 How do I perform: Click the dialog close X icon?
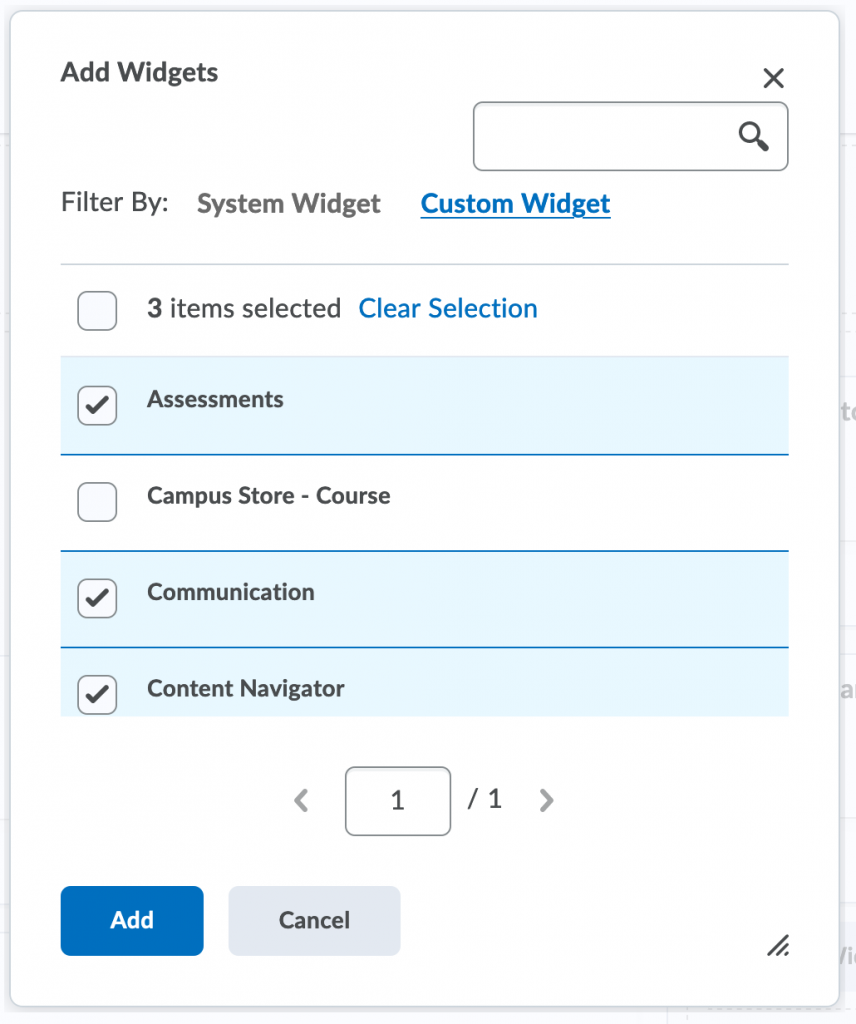click(x=774, y=77)
